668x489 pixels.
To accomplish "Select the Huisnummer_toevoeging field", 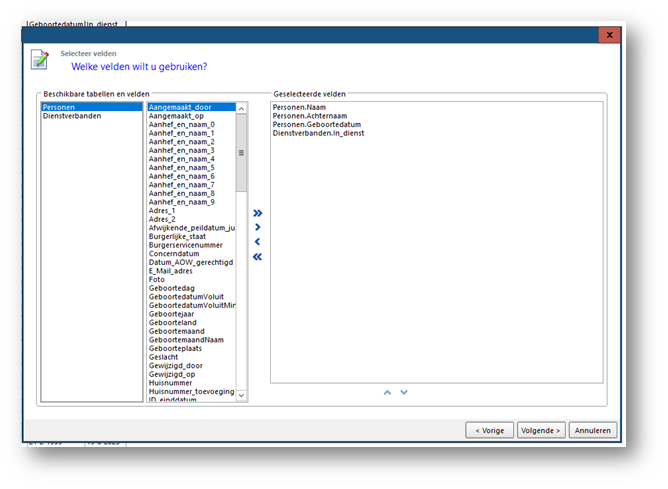I will tap(191, 391).
